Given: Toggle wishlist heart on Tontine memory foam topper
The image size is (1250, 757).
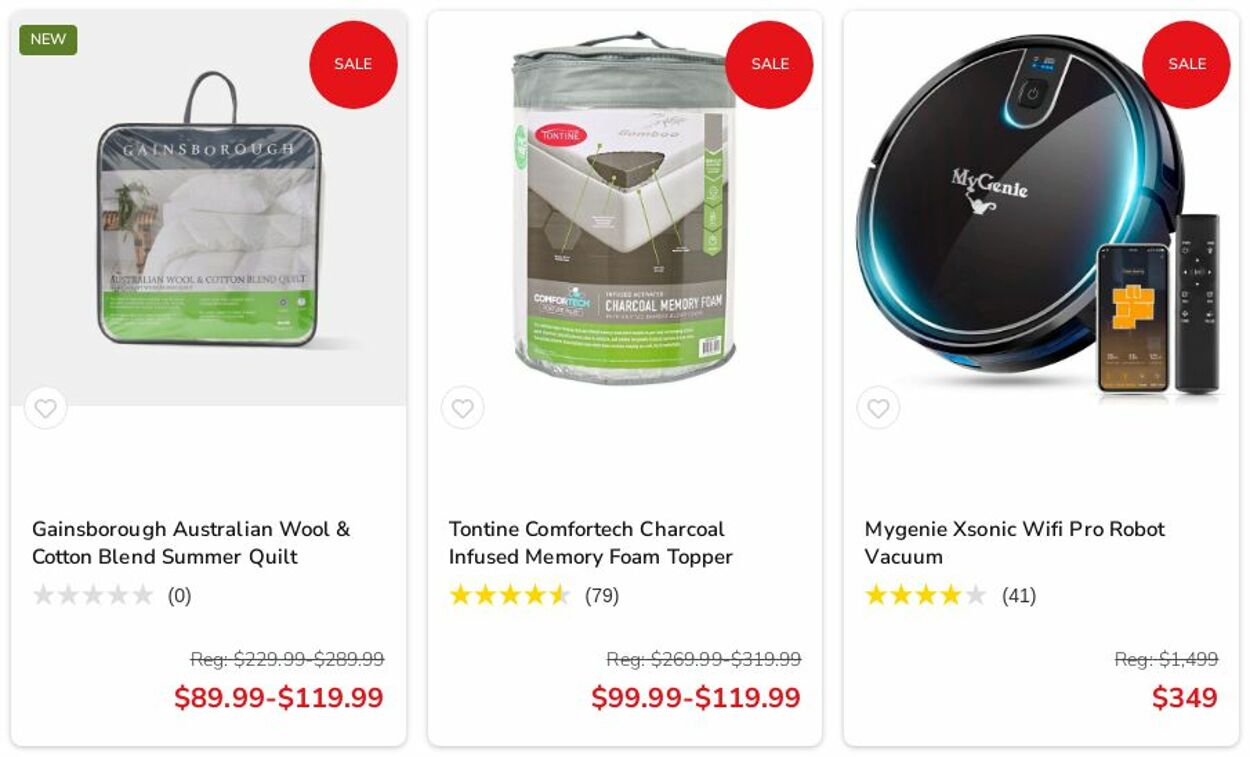Looking at the screenshot, I should coord(462,408).
